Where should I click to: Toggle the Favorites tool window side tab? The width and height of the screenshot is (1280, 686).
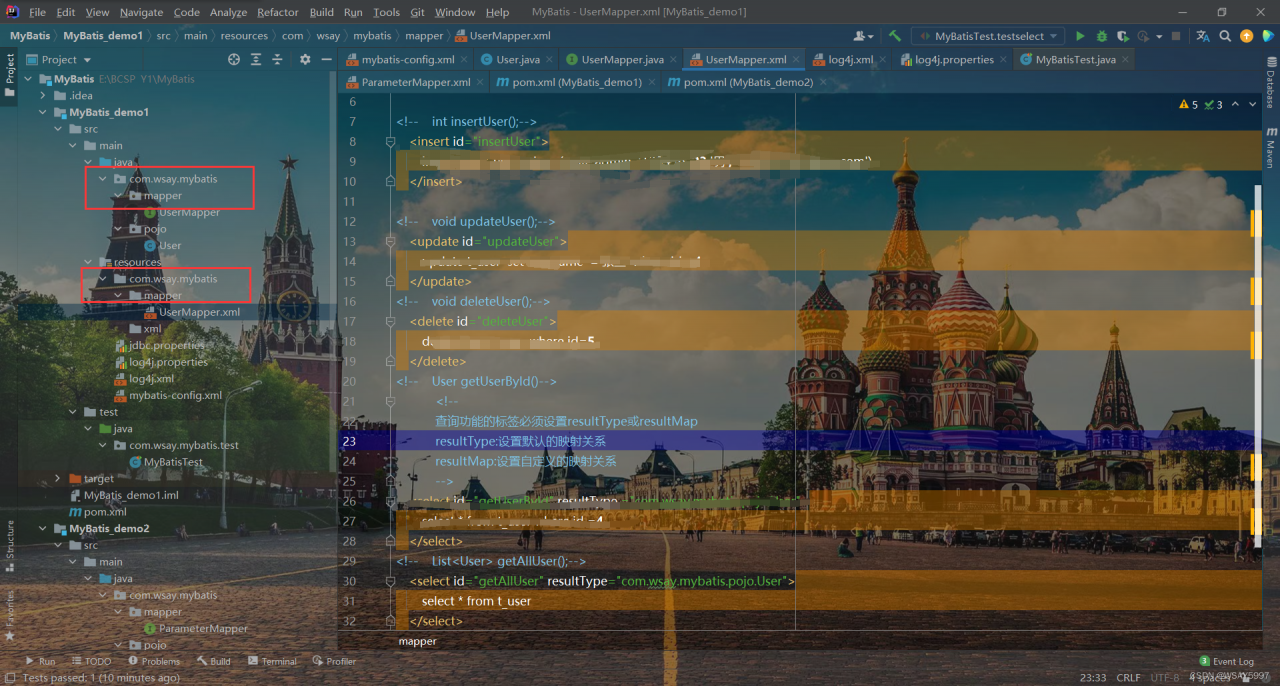pyautogui.click(x=10, y=614)
